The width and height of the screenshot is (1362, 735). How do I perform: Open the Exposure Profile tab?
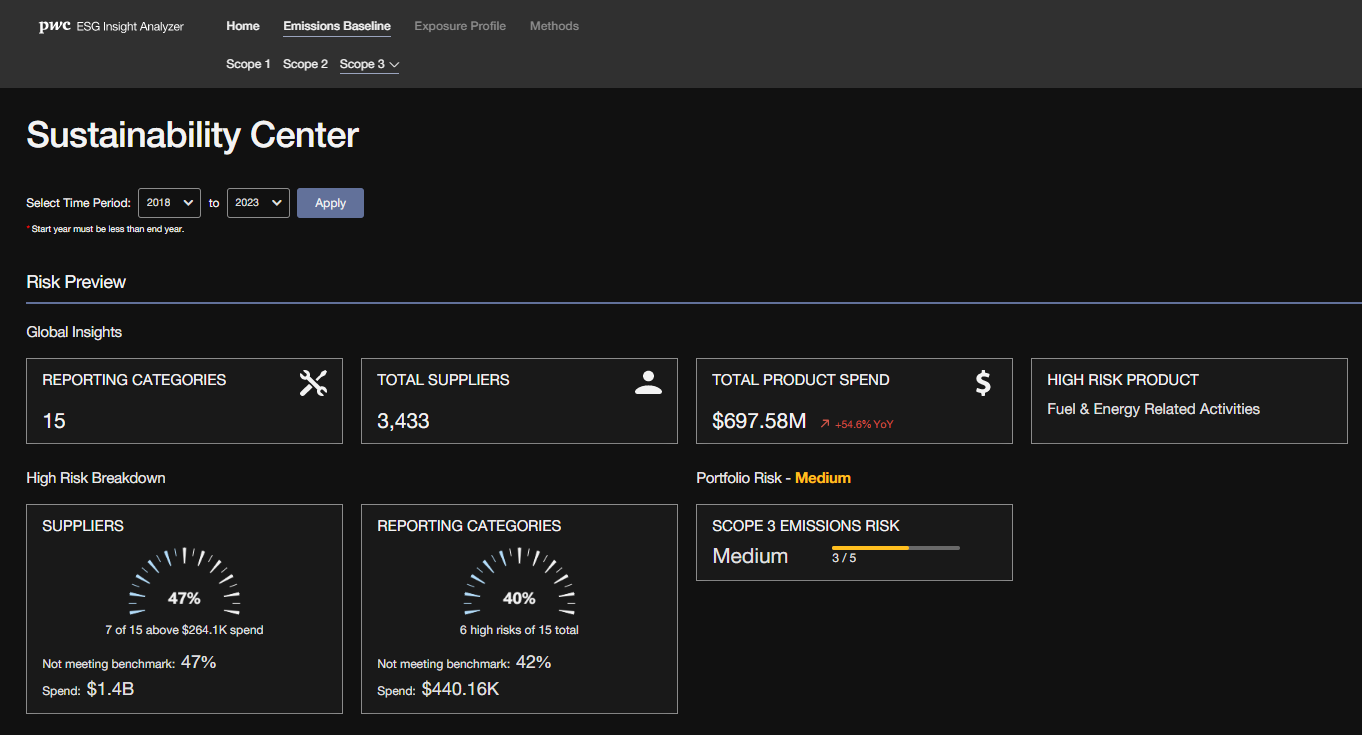[460, 26]
